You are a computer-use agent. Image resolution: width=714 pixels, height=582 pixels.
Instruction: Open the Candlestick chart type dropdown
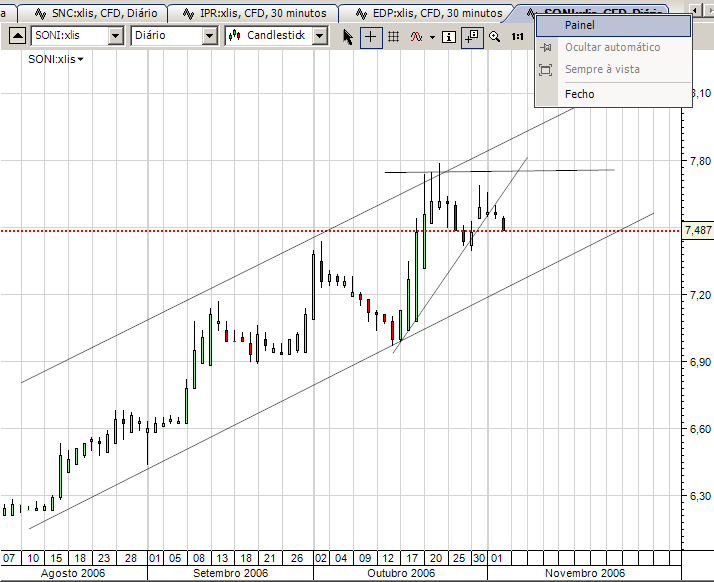point(320,36)
